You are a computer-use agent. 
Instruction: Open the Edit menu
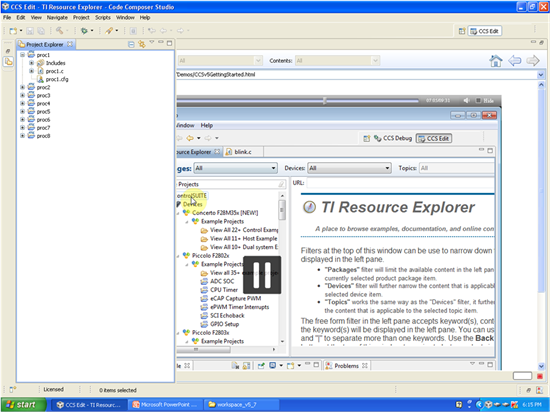point(21,18)
